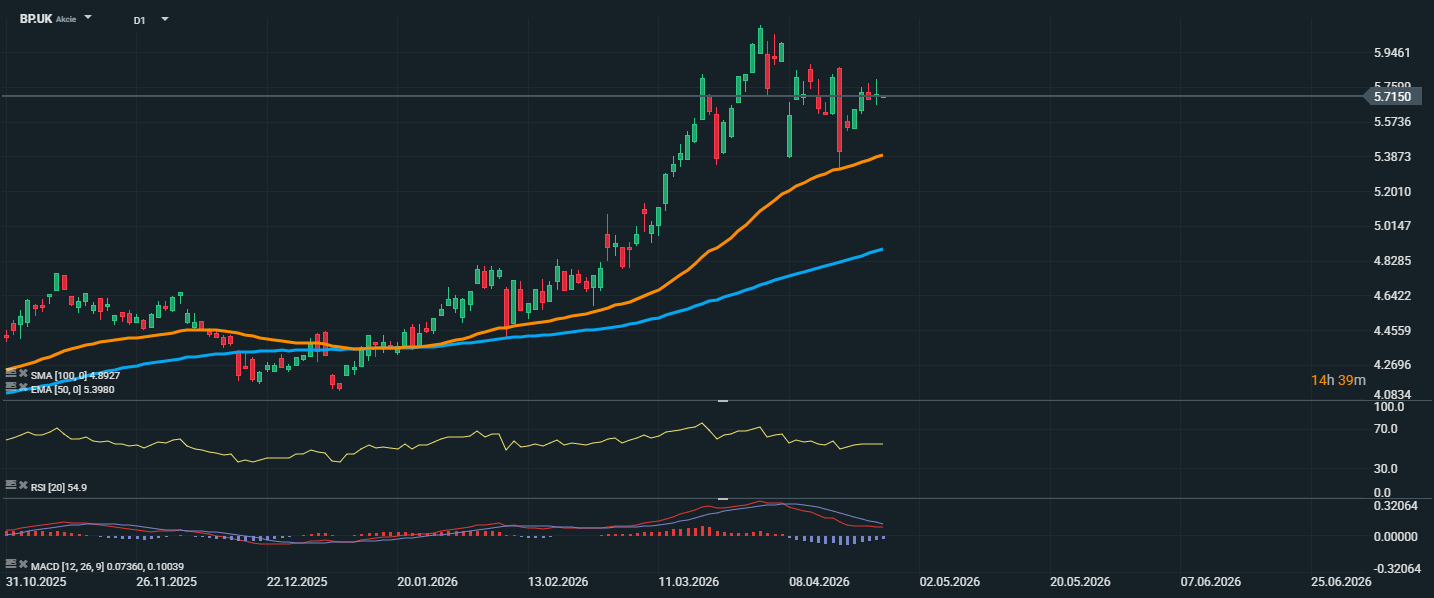Click price axis value 4.0834
The width and height of the screenshot is (1434, 598).
click(1392, 396)
